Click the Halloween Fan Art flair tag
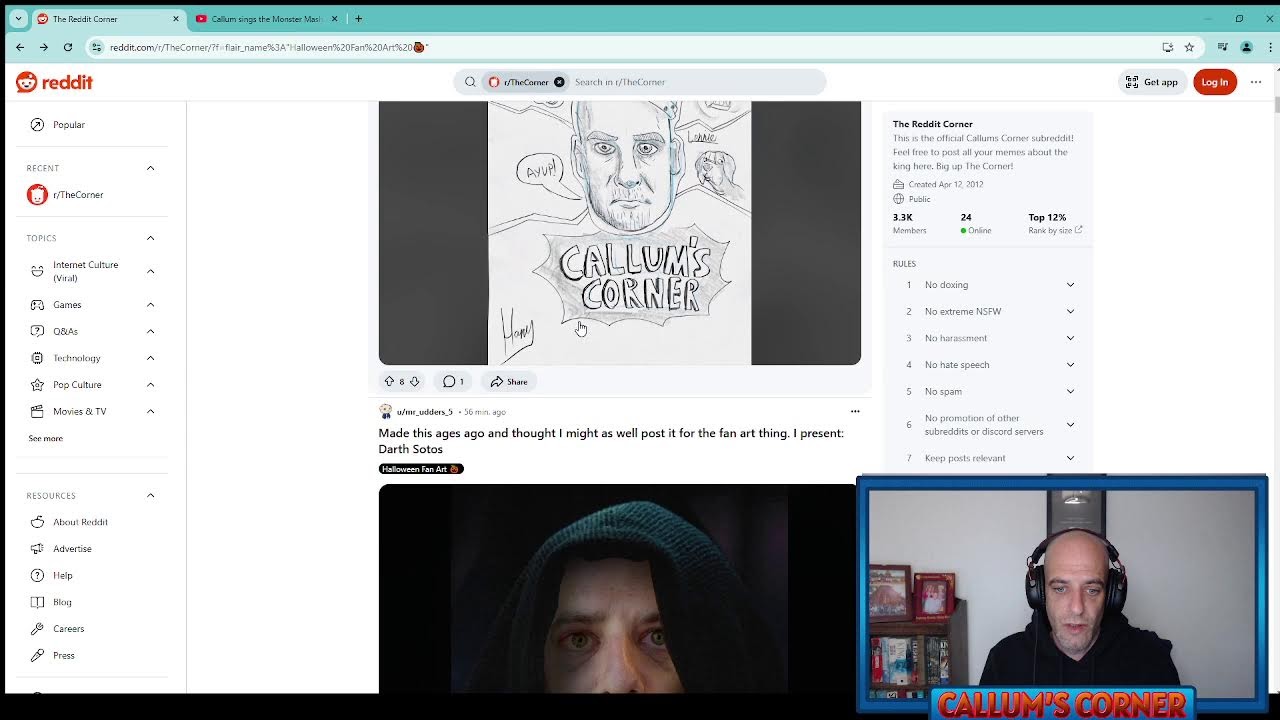Image resolution: width=1280 pixels, height=720 pixels. [x=421, y=469]
